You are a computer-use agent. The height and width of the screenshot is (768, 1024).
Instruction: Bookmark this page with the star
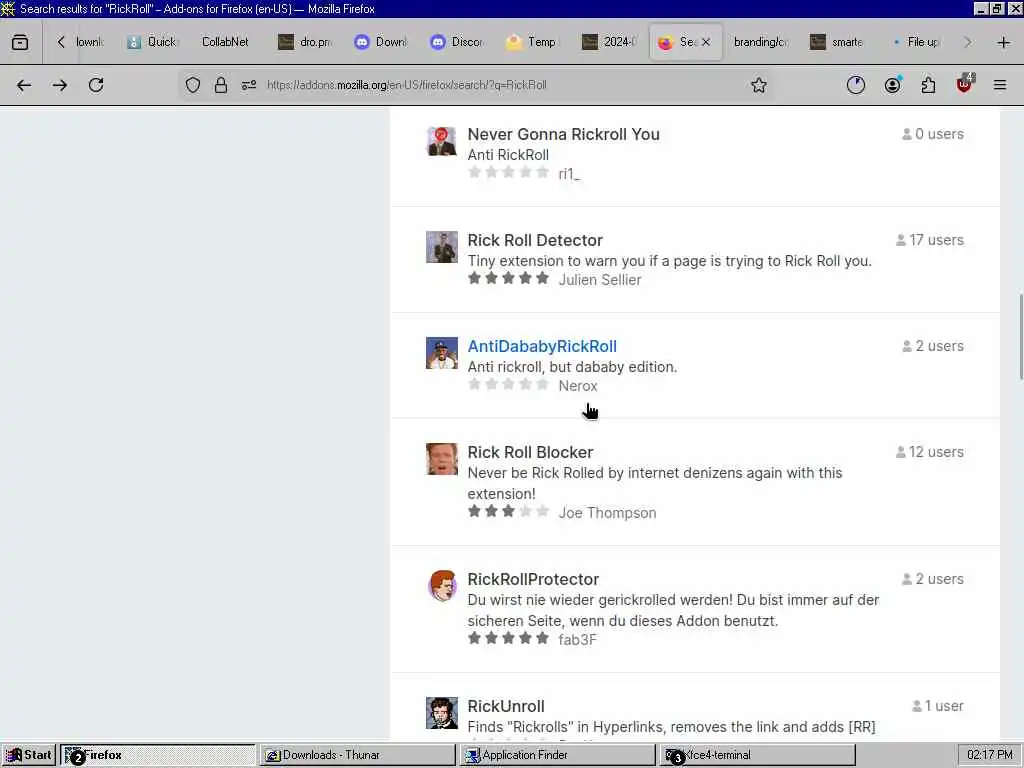tap(758, 85)
